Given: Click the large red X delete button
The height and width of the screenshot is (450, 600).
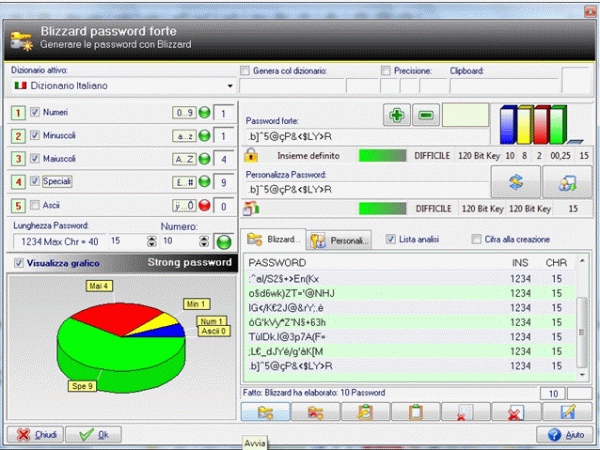Looking at the screenshot, I should click(515, 412).
